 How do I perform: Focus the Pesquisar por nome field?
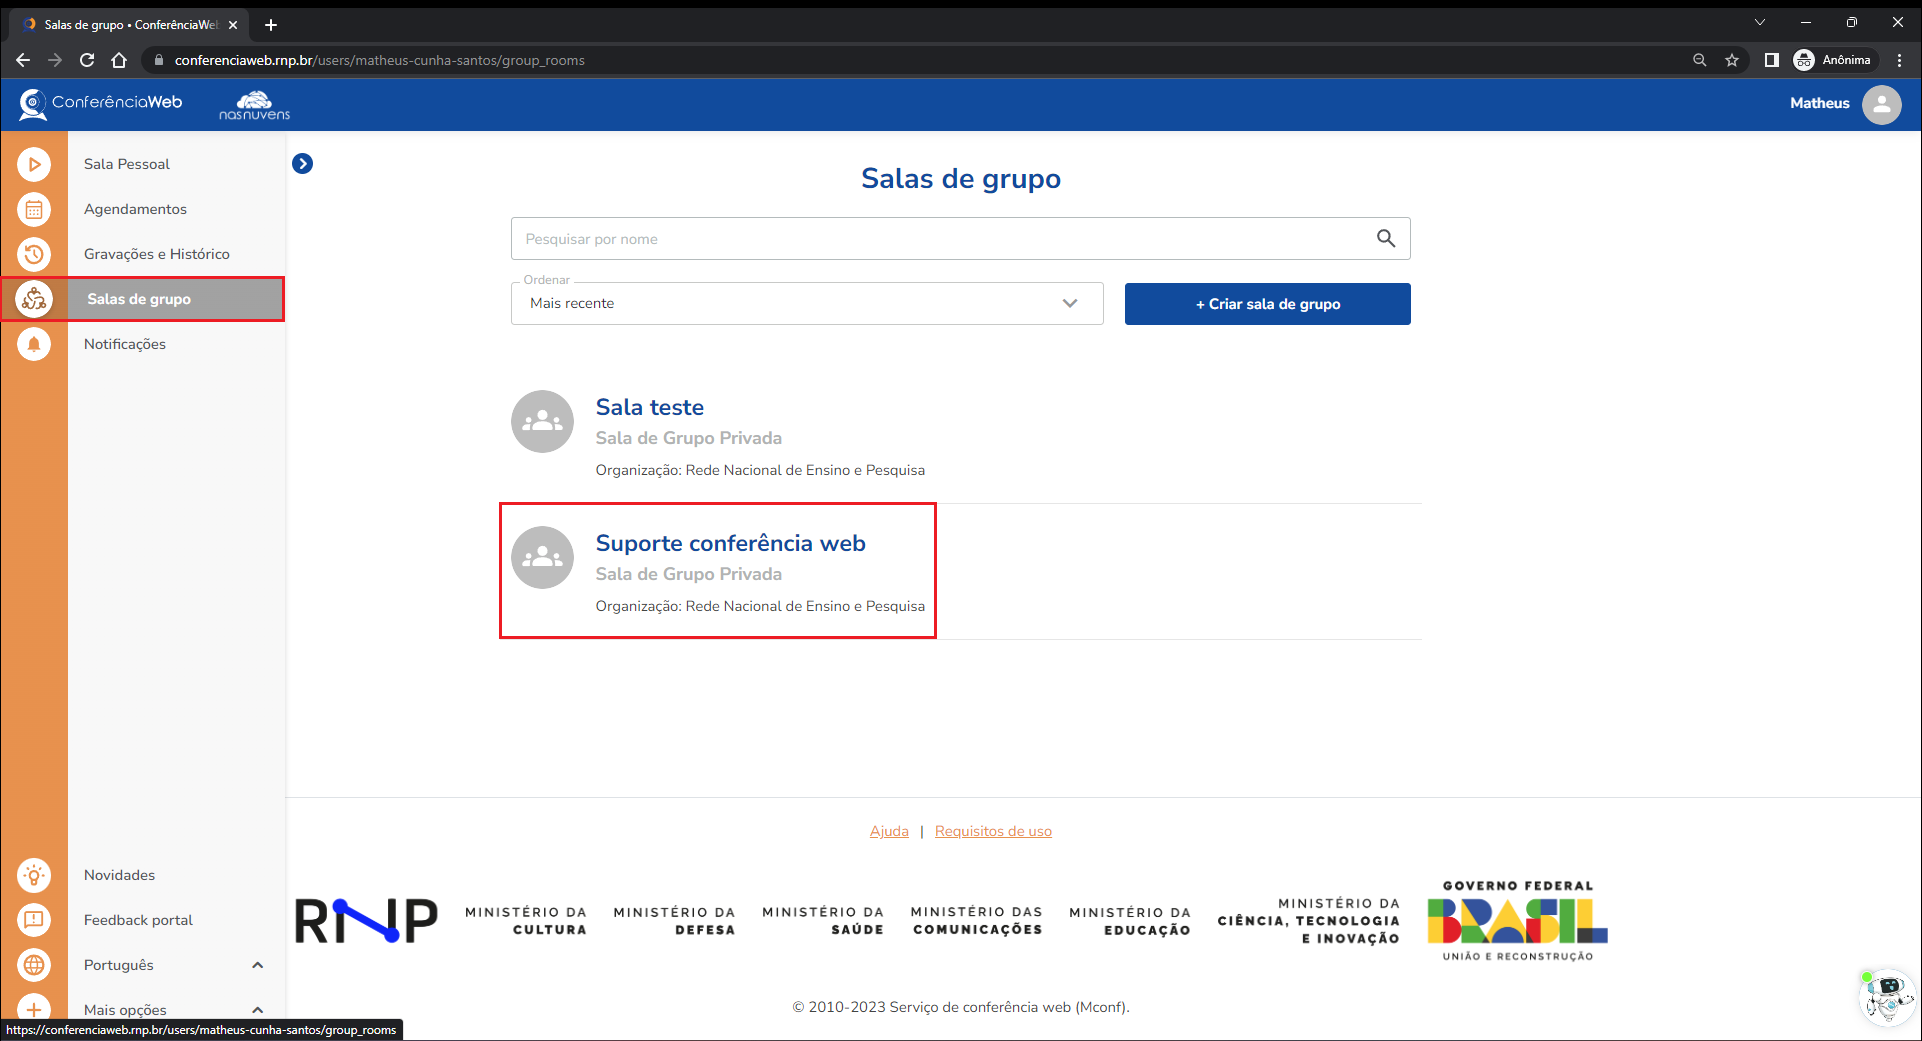[940, 239]
